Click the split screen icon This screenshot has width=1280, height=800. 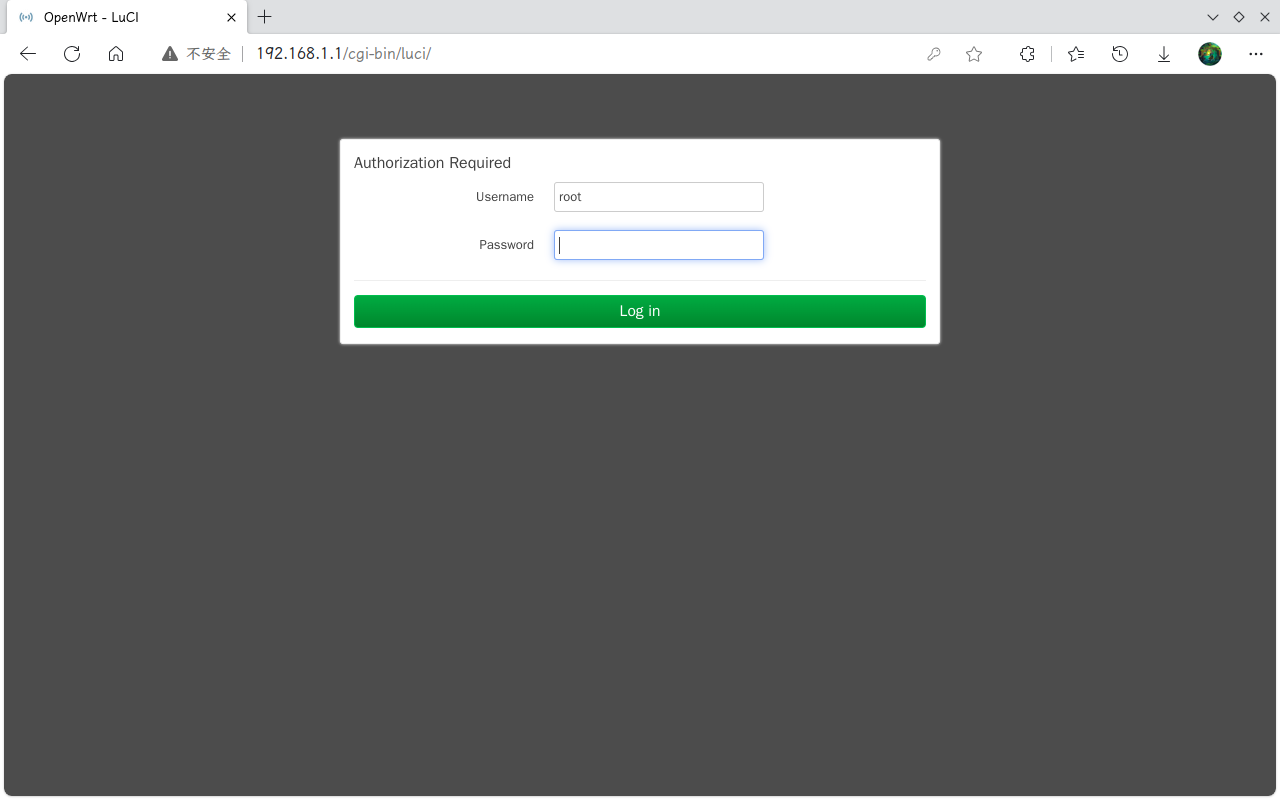click(x=1238, y=17)
